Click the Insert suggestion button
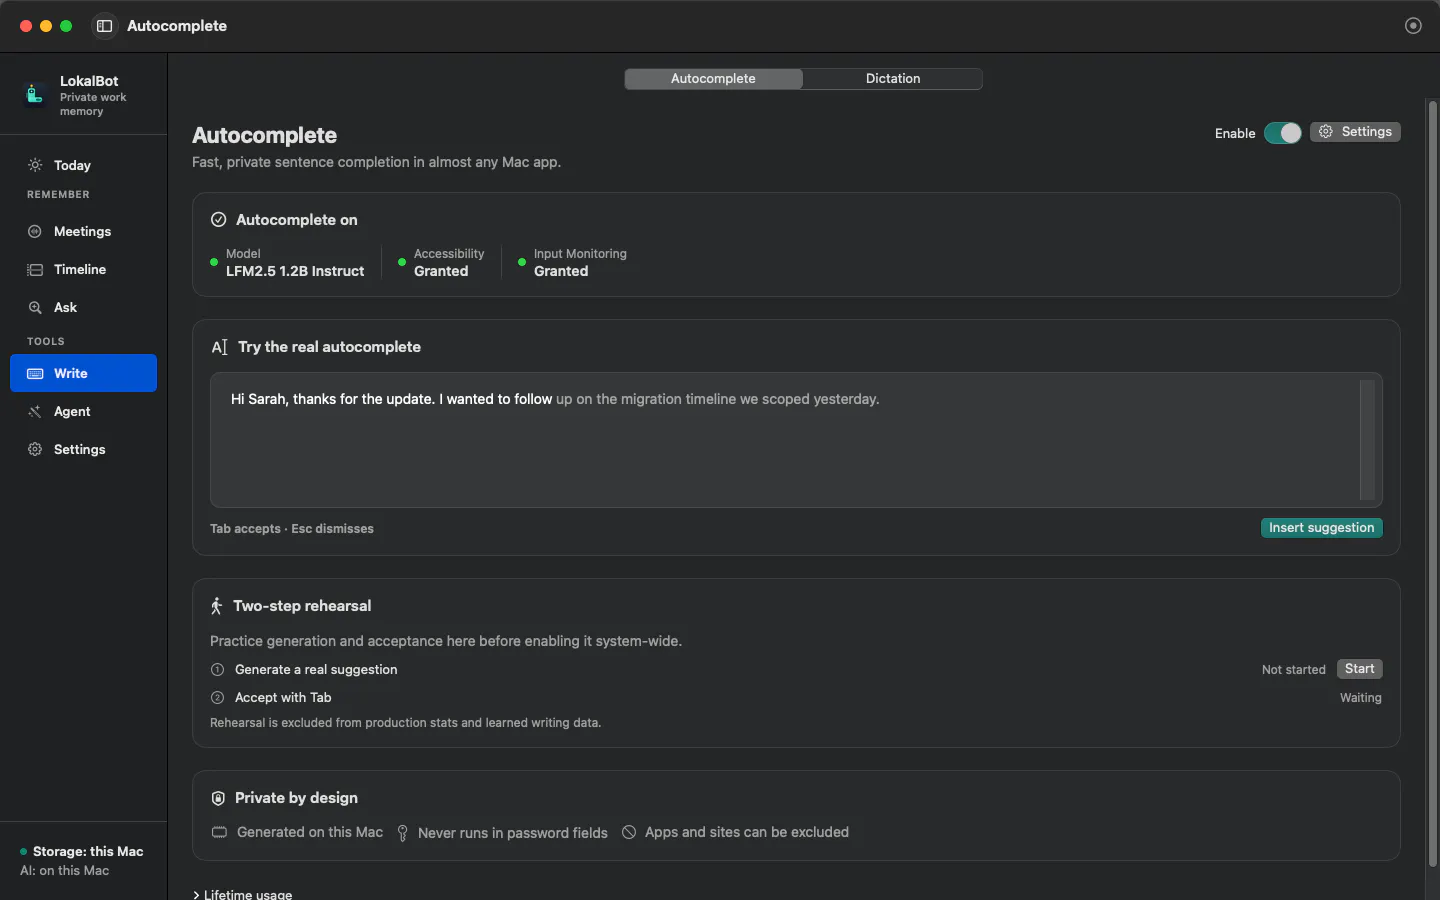The image size is (1440, 900). [x=1321, y=528]
